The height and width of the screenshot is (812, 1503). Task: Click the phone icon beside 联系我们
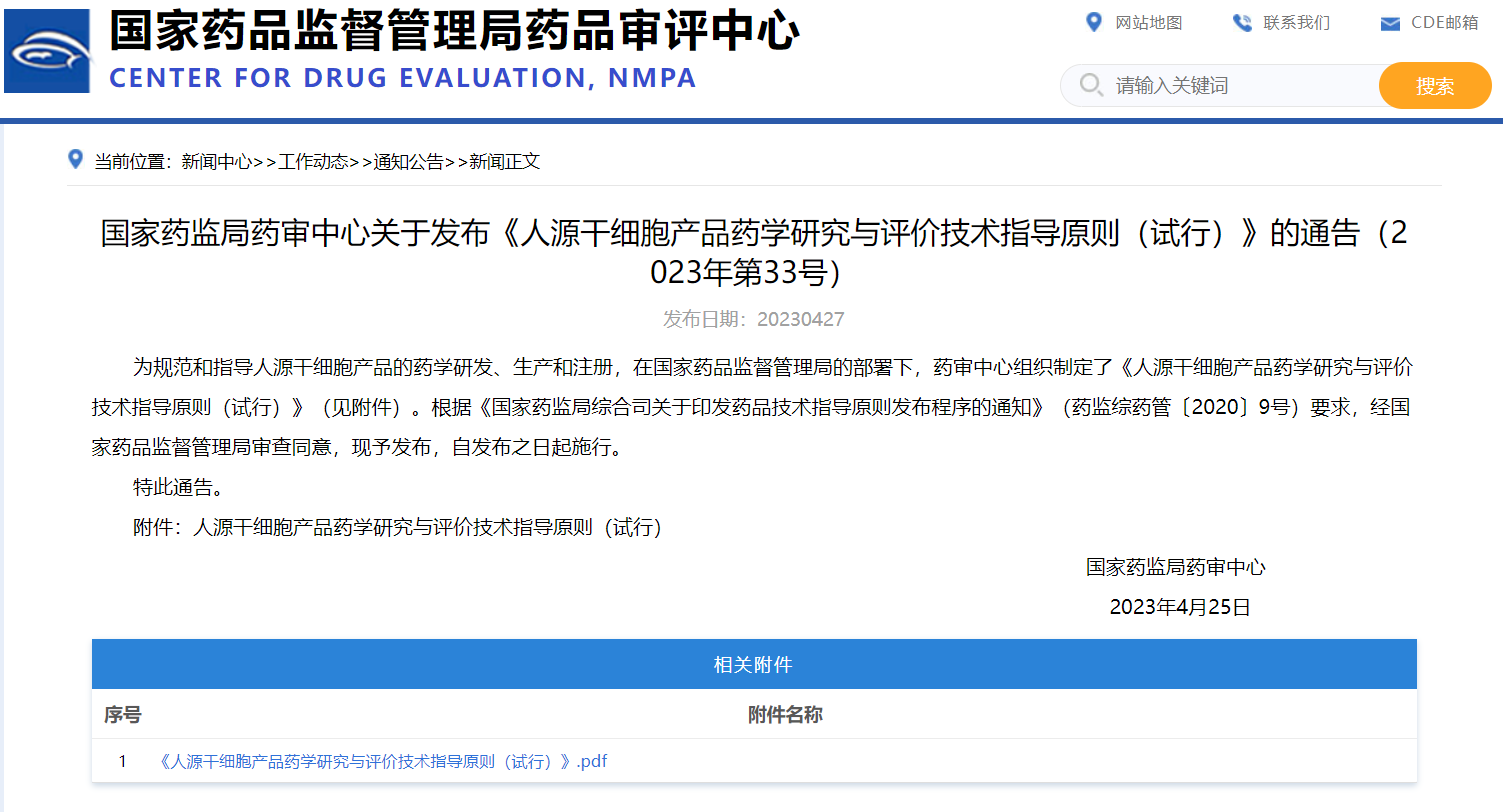1242,21
